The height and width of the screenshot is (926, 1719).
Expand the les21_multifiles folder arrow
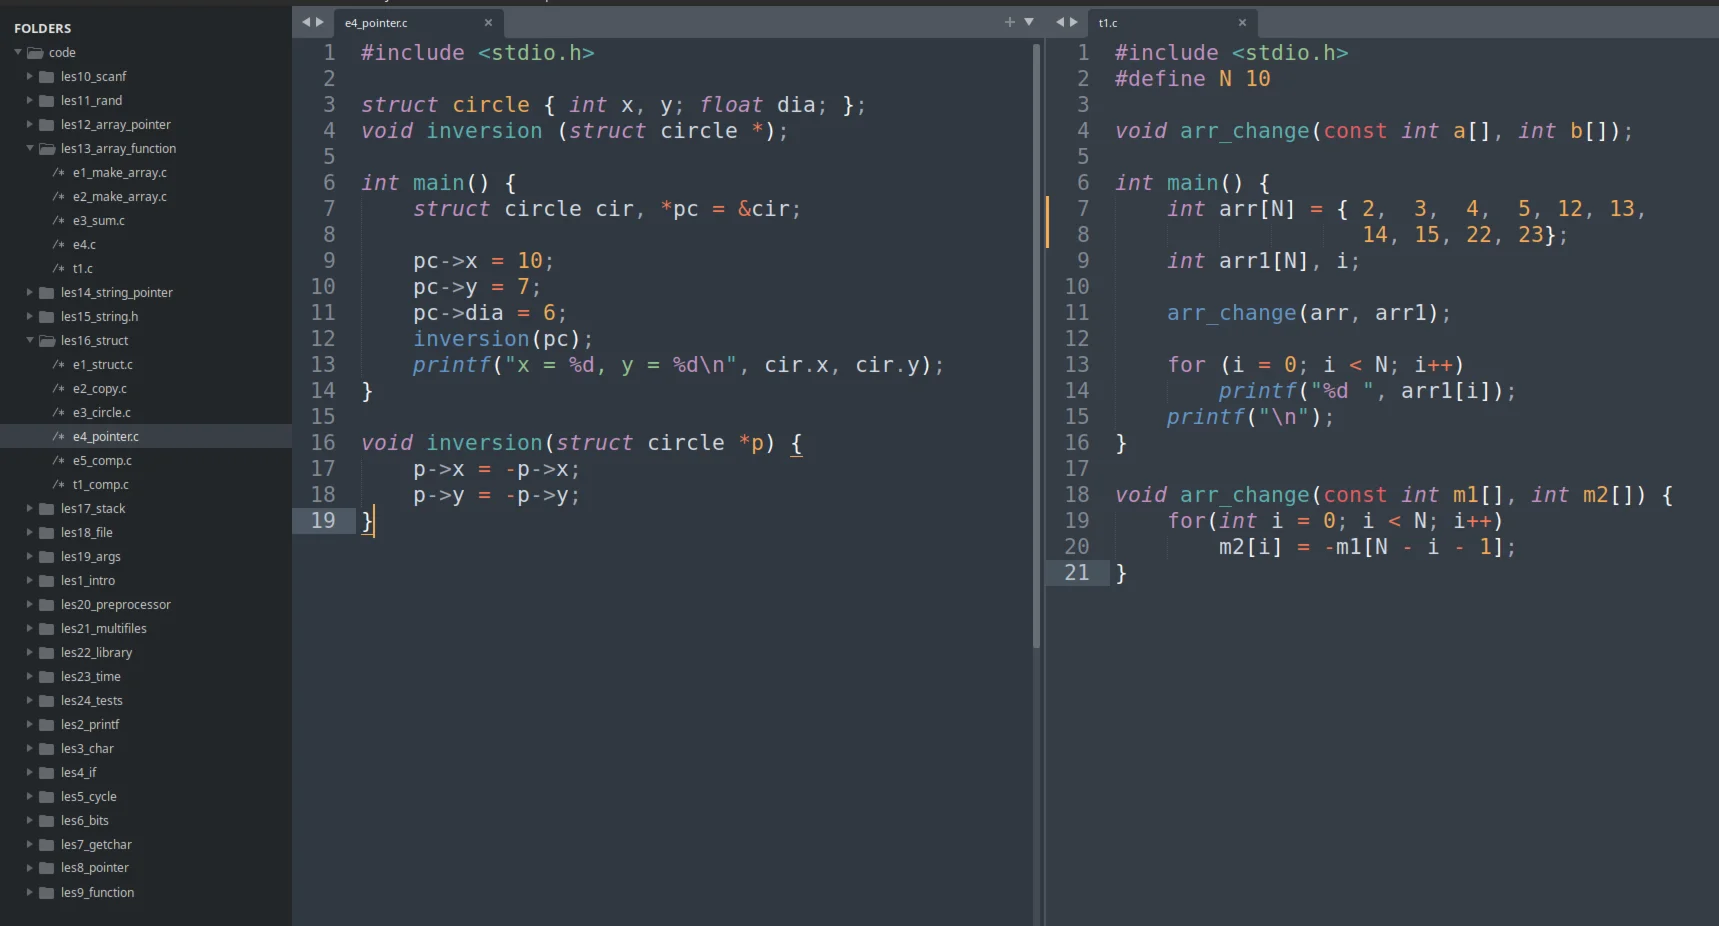coord(30,629)
